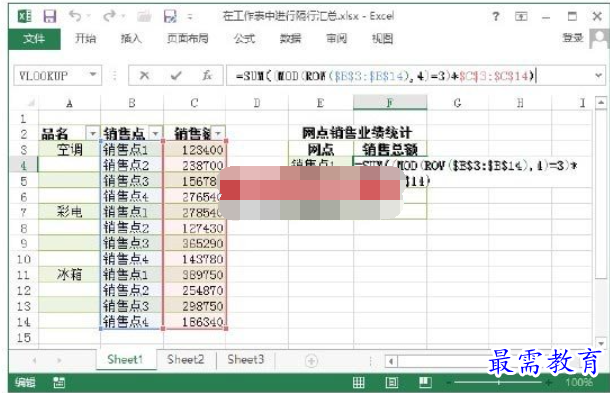Viewport: 610px width, 393px height.
Task: Click the user account avatar icon
Action: pos(599,39)
